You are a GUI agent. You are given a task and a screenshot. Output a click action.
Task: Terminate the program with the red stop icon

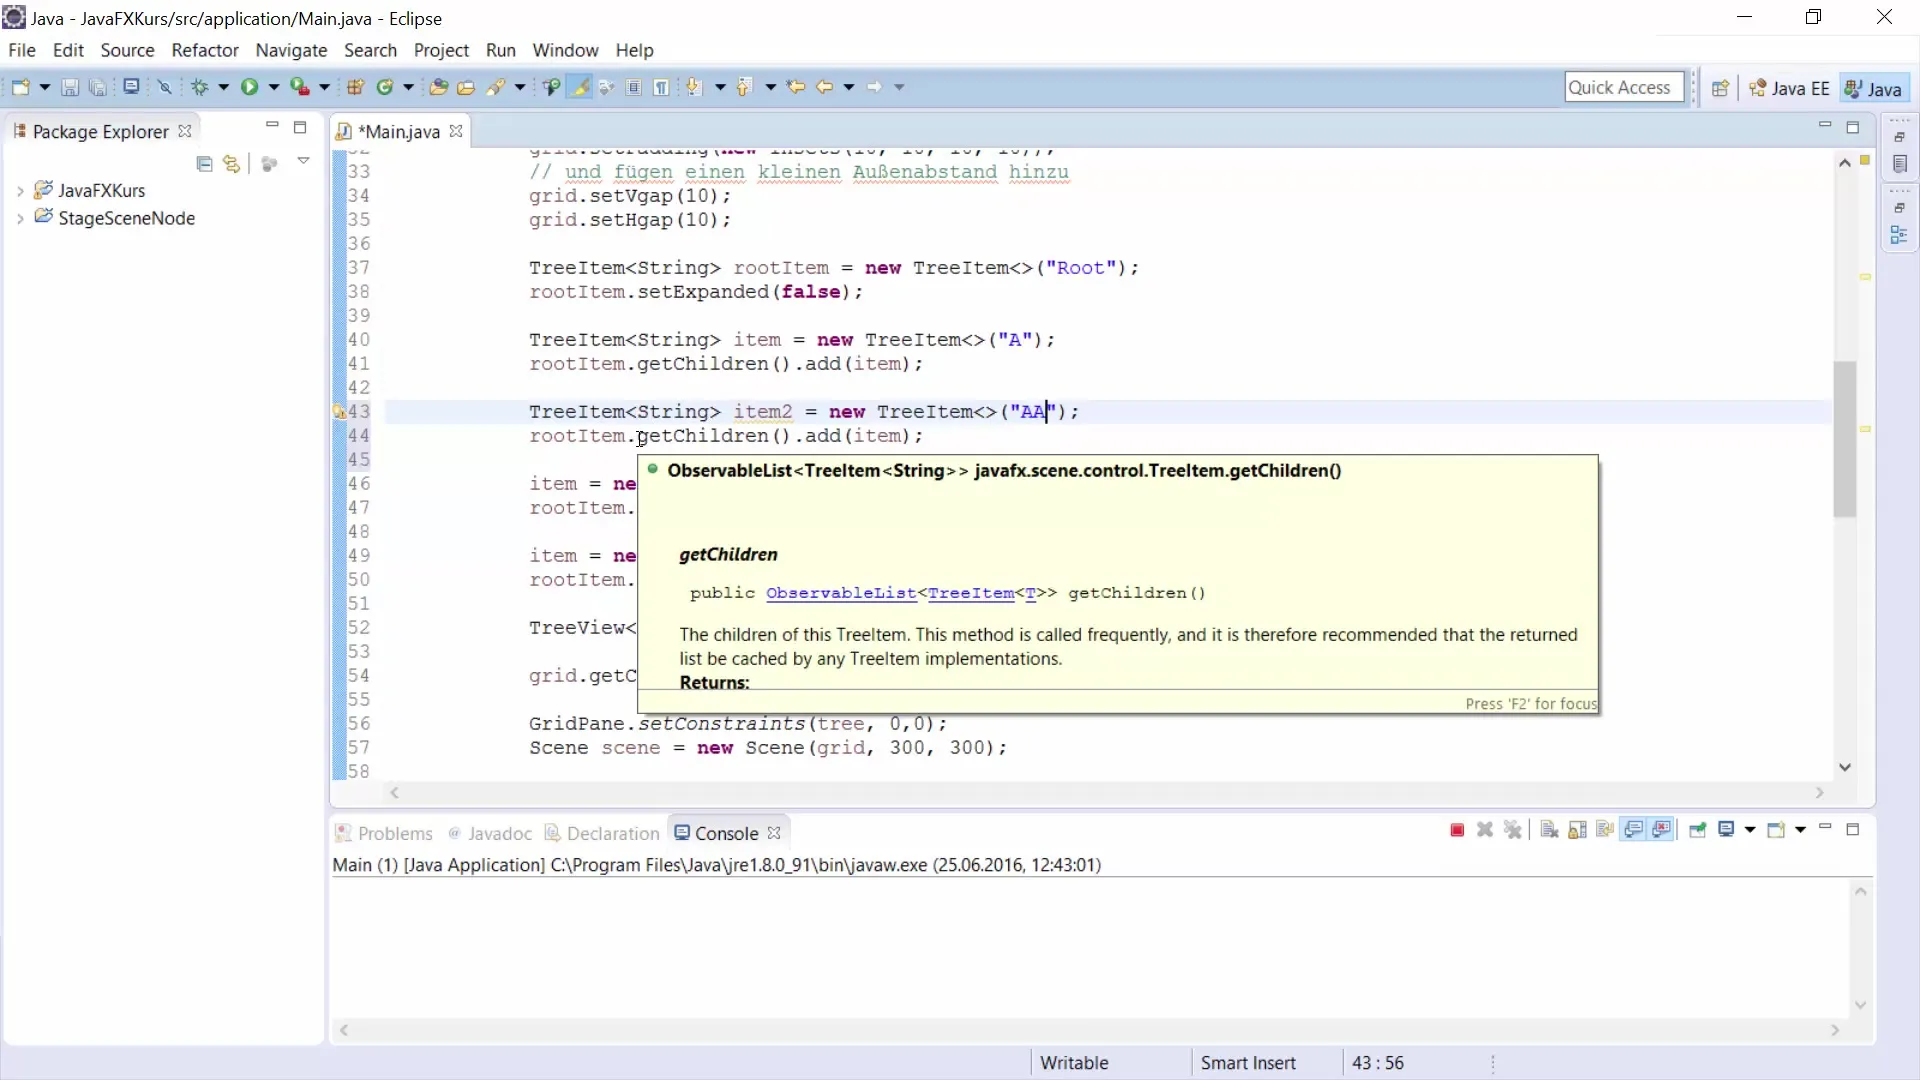click(x=1457, y=830)
